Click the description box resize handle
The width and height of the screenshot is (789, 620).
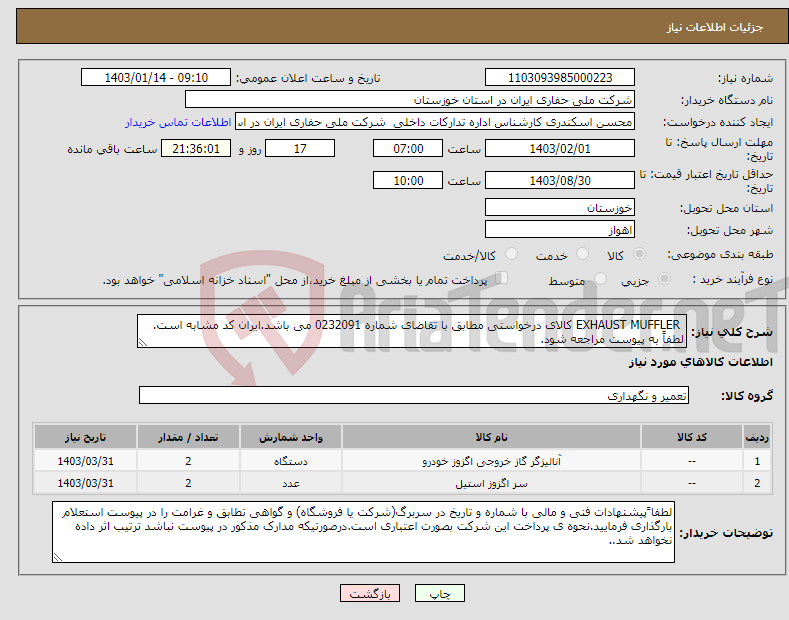tap(142, 343)
